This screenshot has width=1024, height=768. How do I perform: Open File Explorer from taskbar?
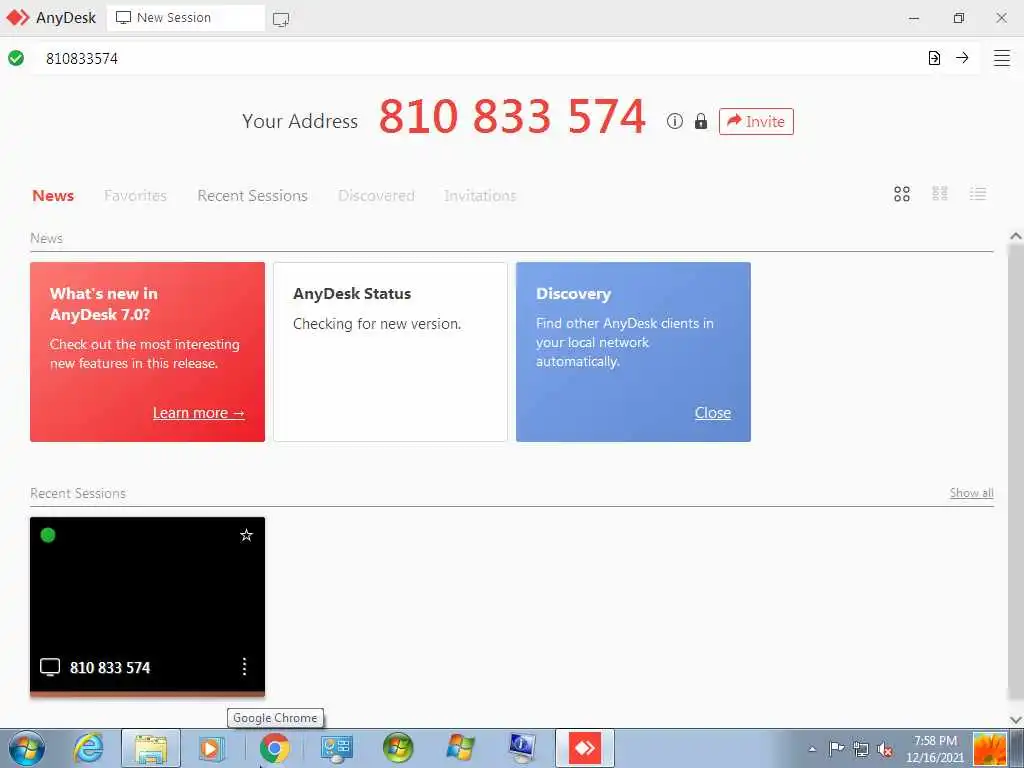pos(151,748)
